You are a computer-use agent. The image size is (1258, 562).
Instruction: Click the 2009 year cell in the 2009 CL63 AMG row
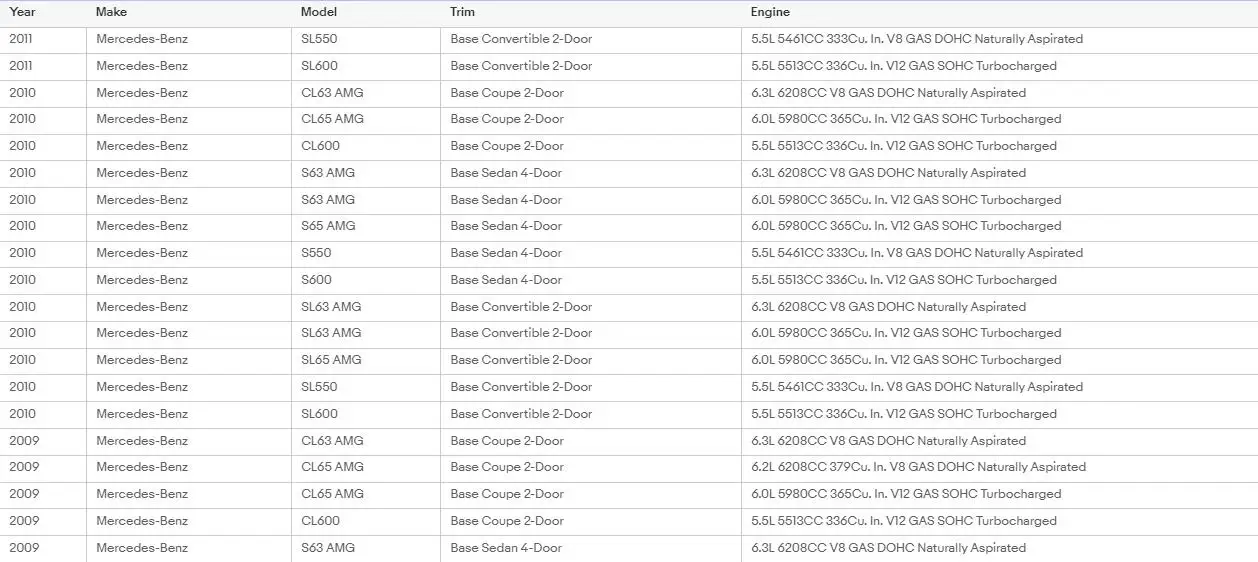click(43, 442)
